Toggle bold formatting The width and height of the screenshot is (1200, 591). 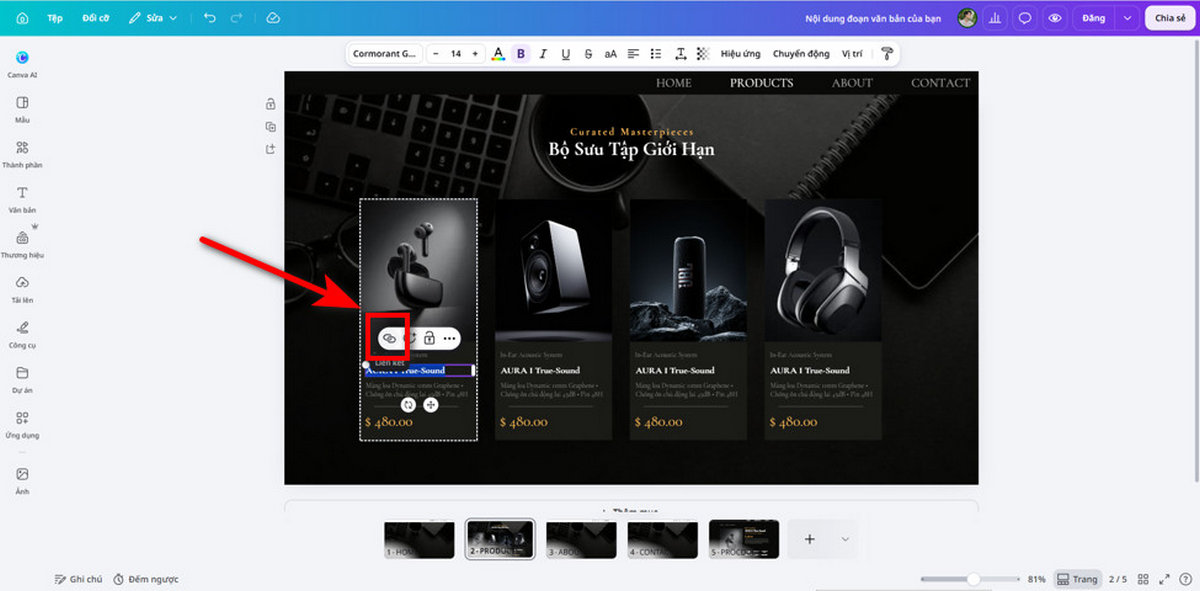pyautogui.click(x=520, y=54)
